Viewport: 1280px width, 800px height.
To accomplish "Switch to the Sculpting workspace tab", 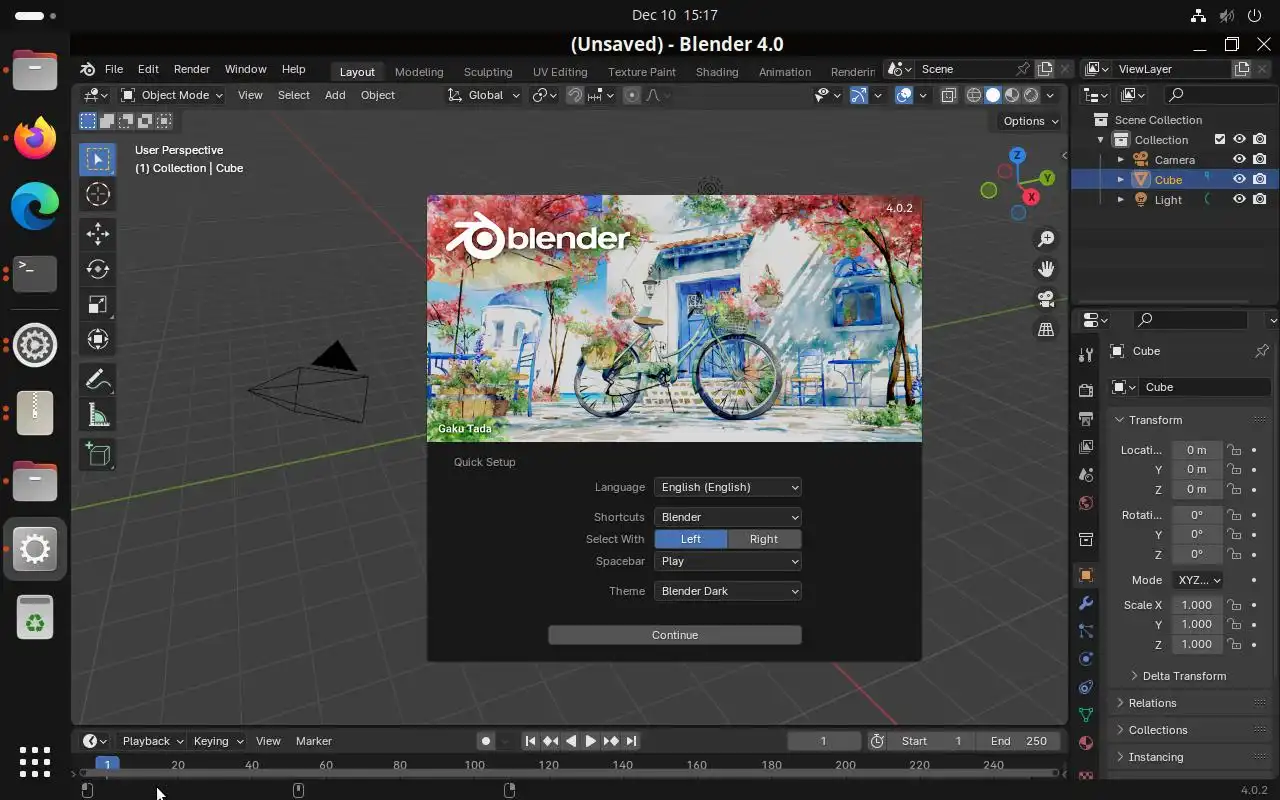I will [x=488, y=72].
